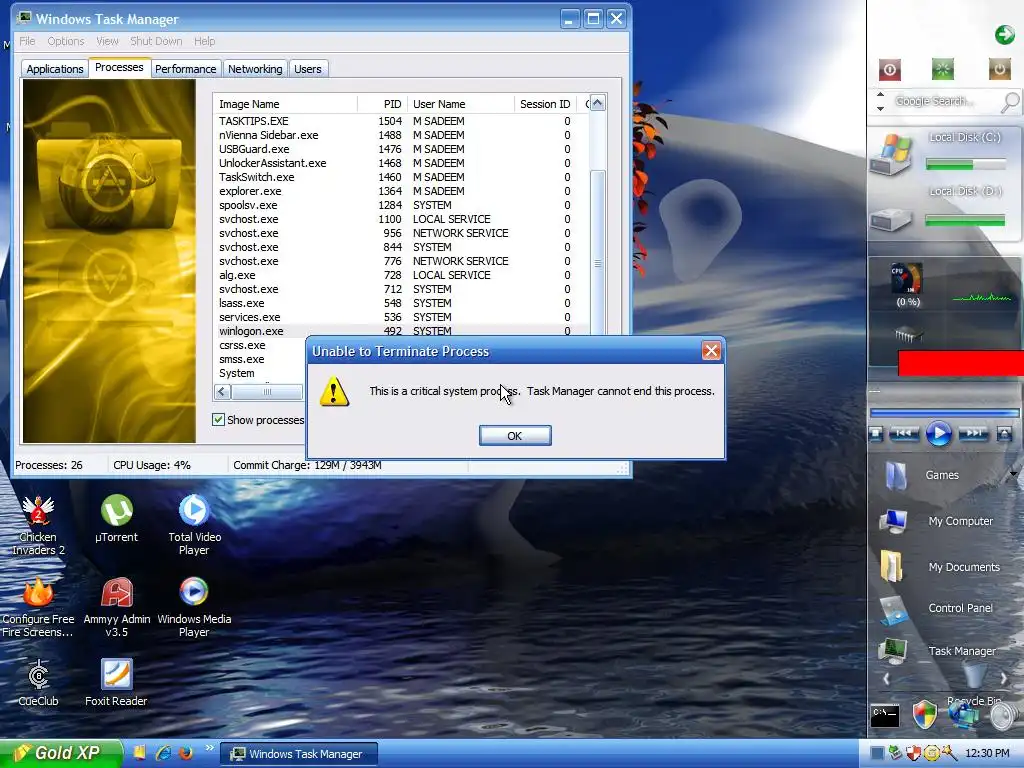Click the brown standby power icon
This screenshot has height=768, width=1024.
[999, 69]
